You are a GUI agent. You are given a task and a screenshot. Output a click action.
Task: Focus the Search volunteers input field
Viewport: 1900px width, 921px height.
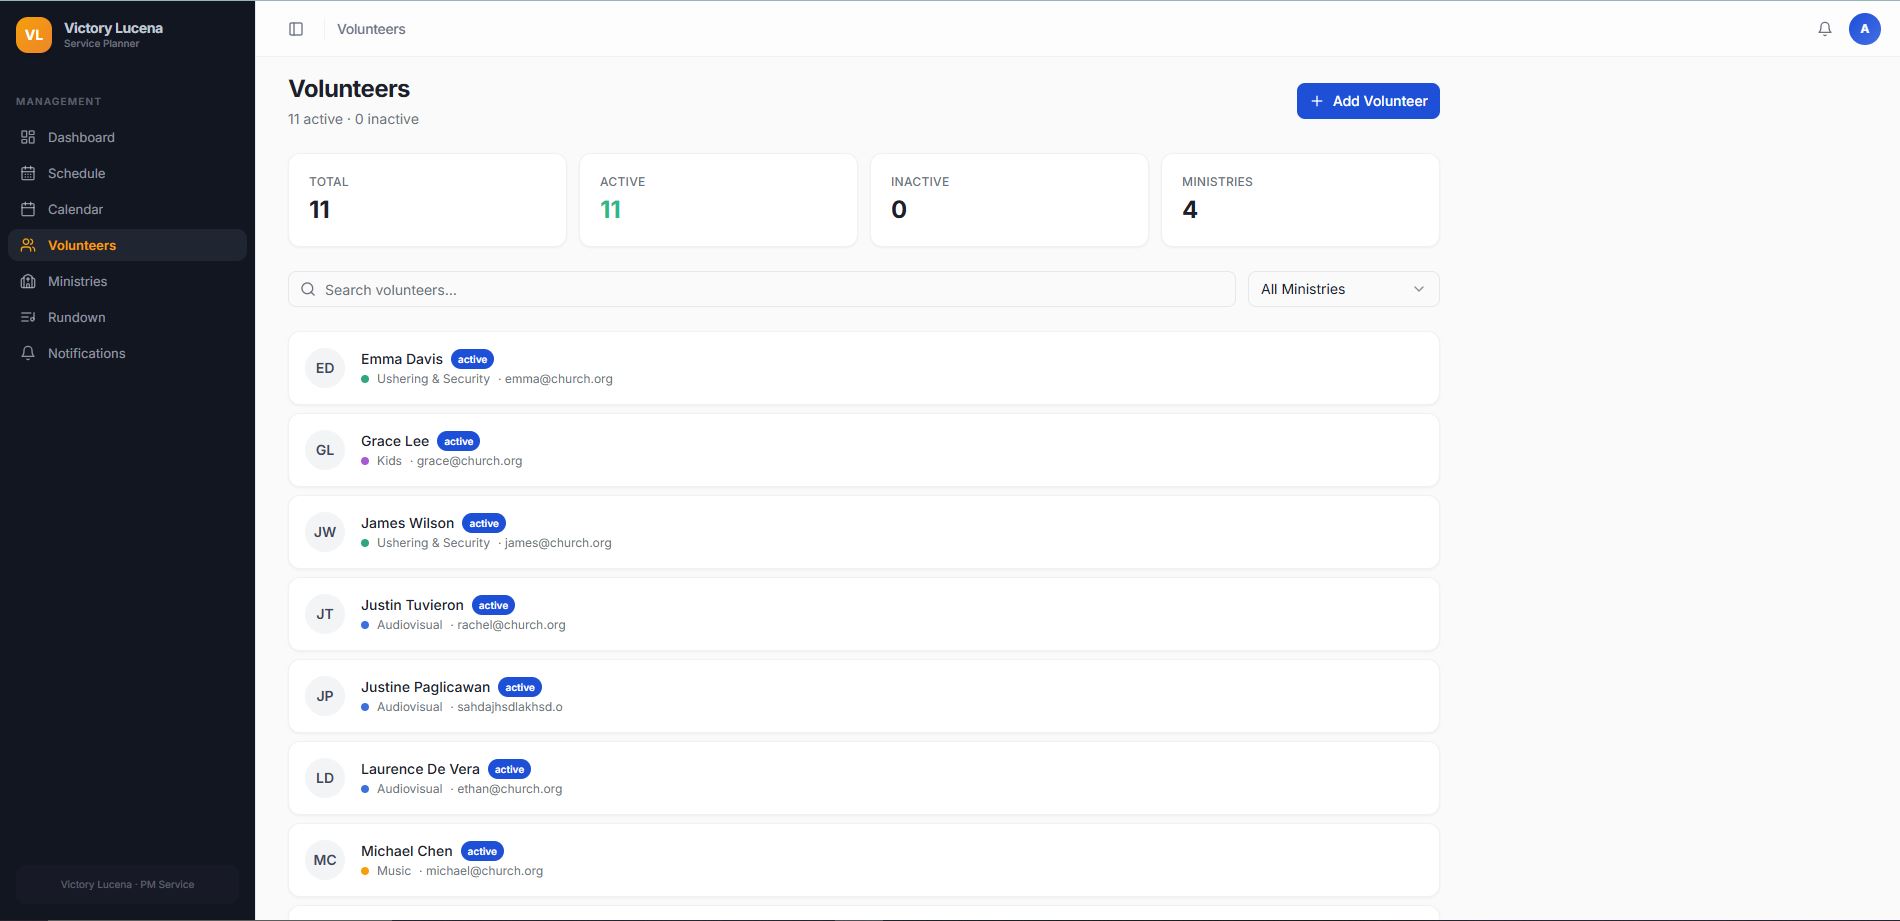coord(762,289)
